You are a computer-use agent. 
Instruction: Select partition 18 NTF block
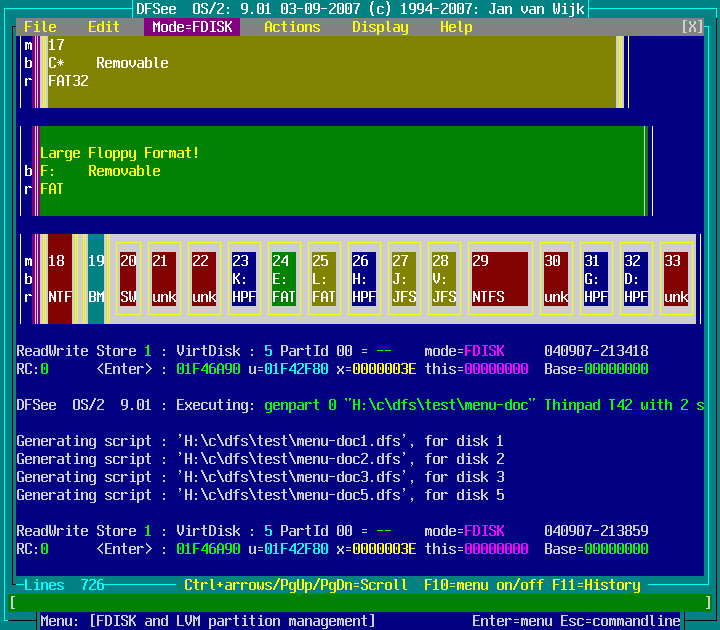coord(59,279)
